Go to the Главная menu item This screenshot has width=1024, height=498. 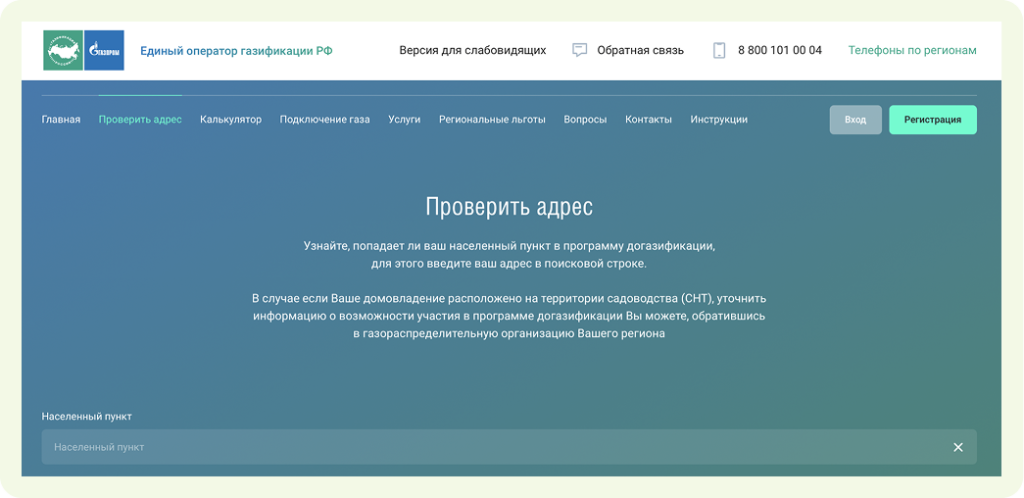point(61,119)
